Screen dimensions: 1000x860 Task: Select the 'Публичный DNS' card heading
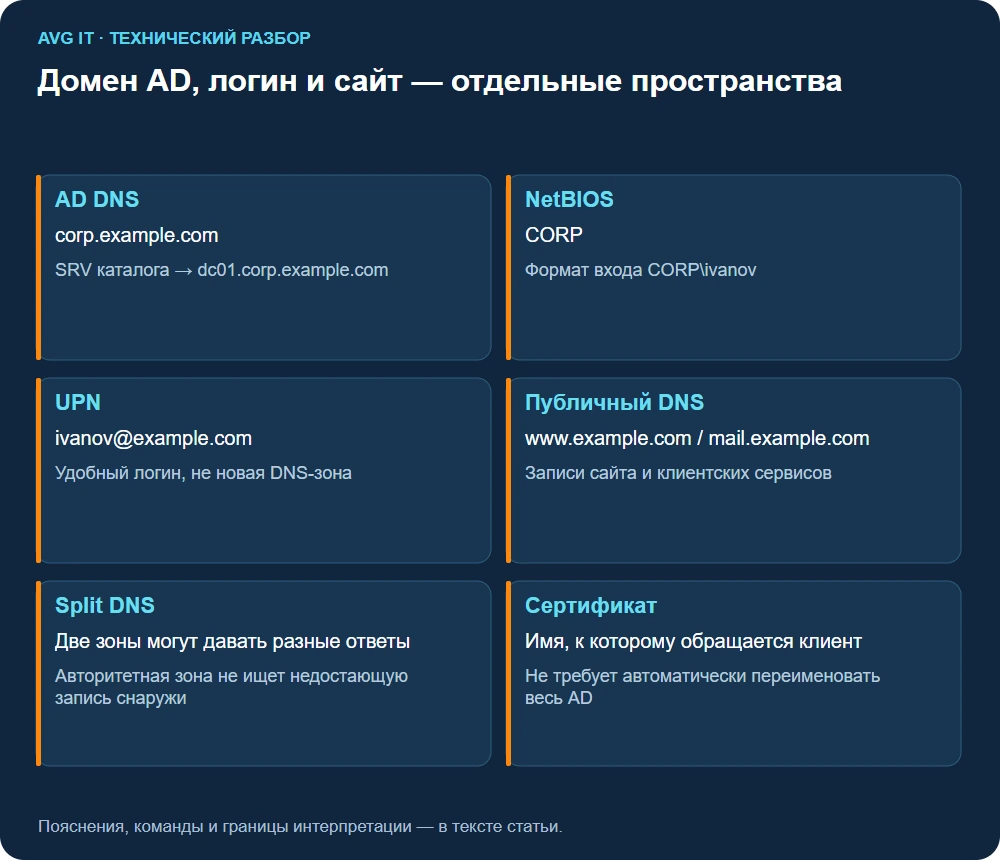(614, 402)
